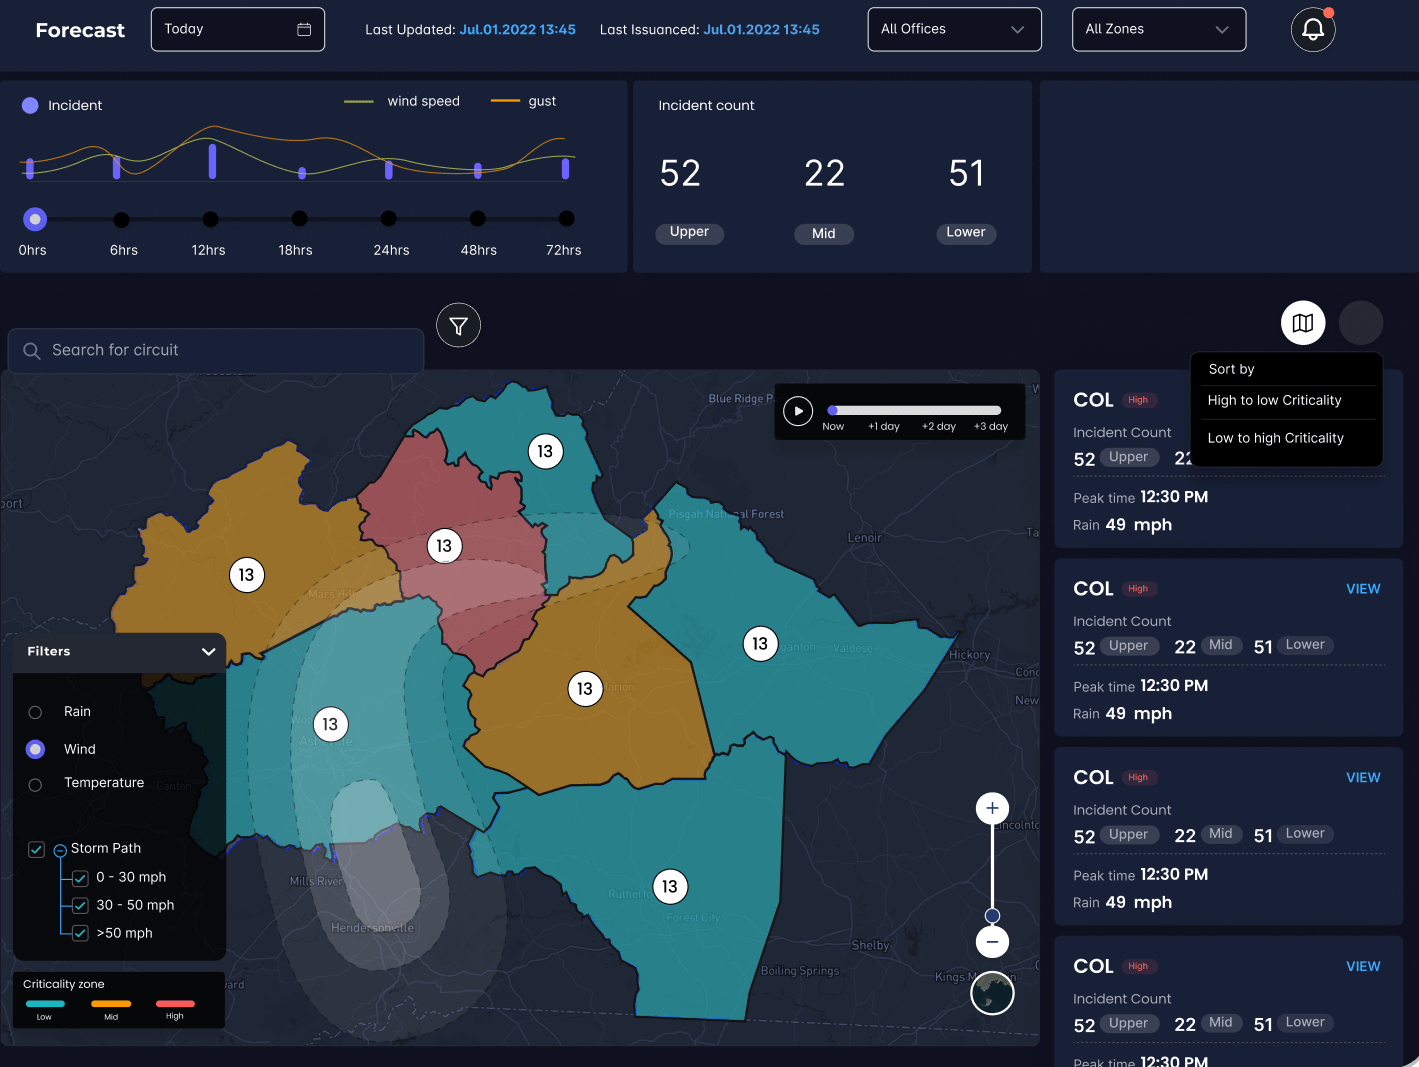Click the Forecast title
This screenshot has height=1067, width=1419.
click(80, 30)
